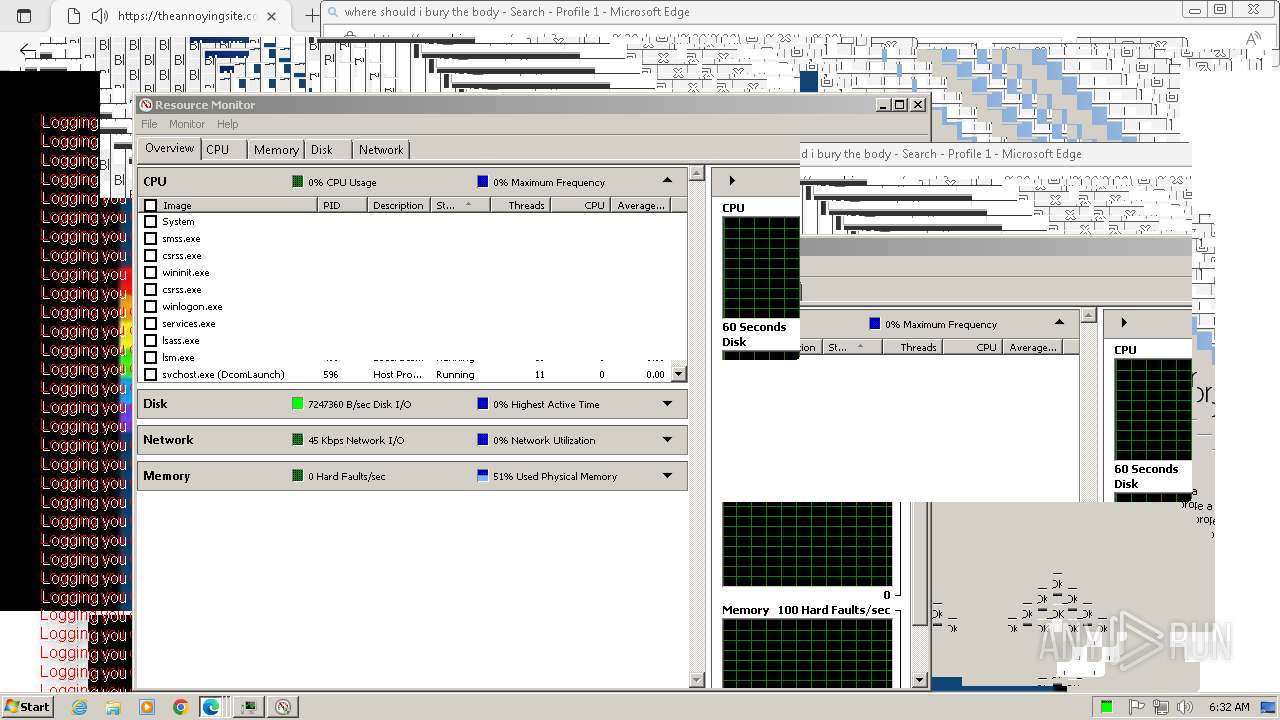Open the Monitor menu in Resource Monitor
This screenshot has width=1280, height=720.
pos(187,124)
